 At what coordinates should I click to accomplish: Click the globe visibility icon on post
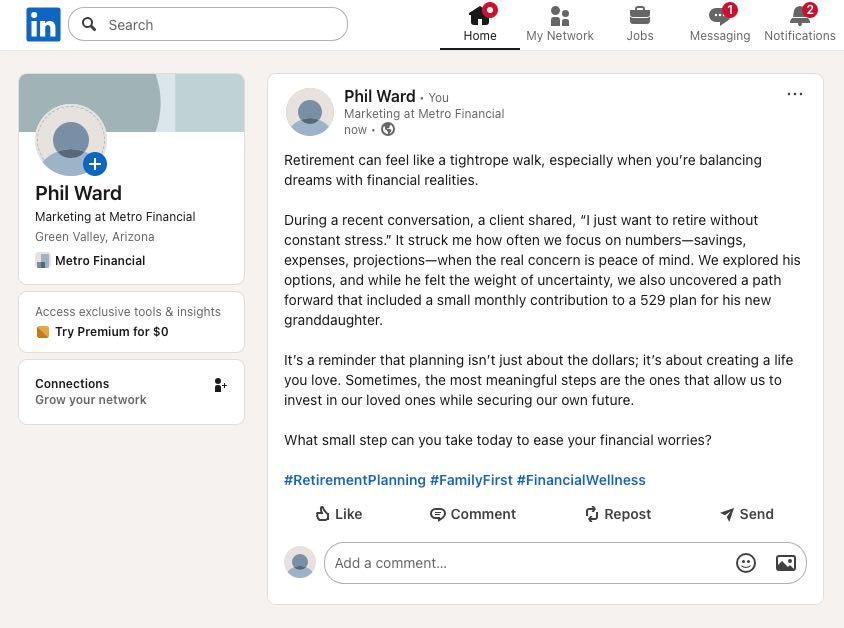pyautogui.click(x=388, y=130)
